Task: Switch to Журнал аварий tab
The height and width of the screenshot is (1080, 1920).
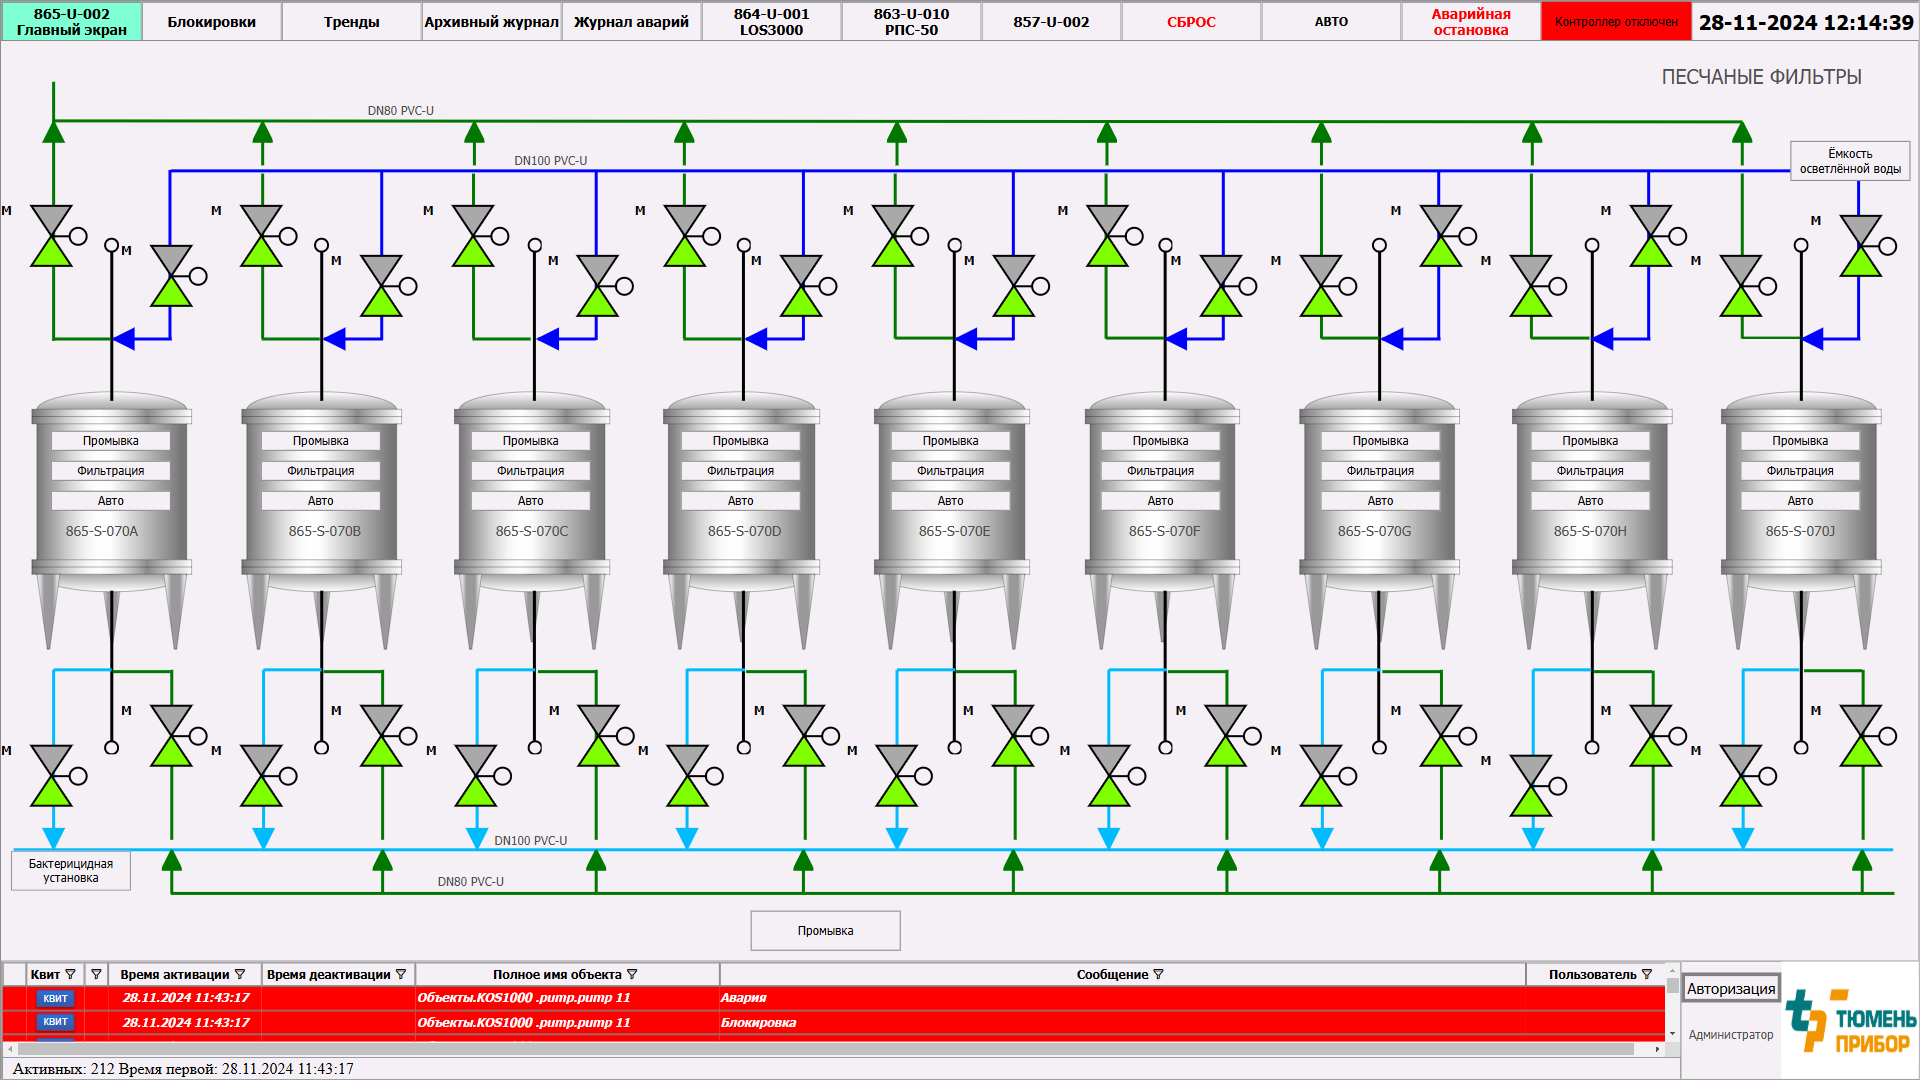Action: pyautogui.click(x=631, y=21)
